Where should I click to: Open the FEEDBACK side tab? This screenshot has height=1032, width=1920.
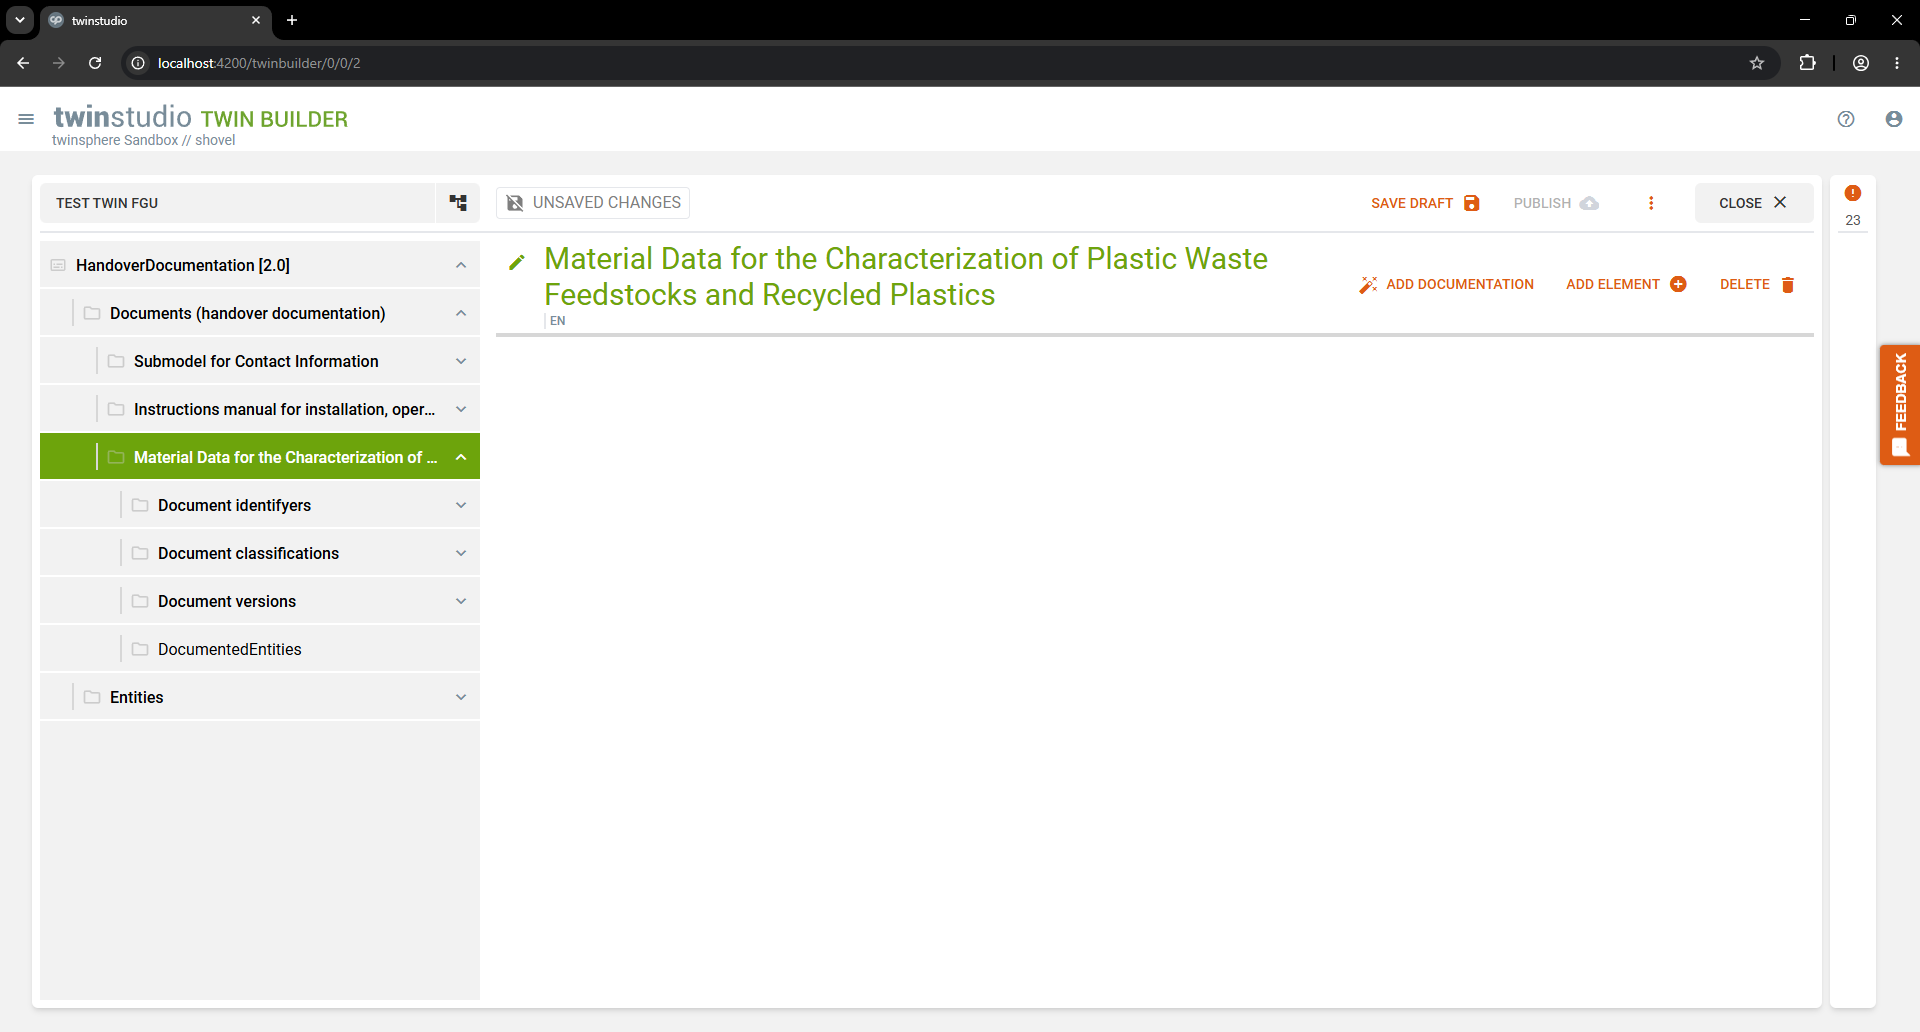(x=1900, y=405)
